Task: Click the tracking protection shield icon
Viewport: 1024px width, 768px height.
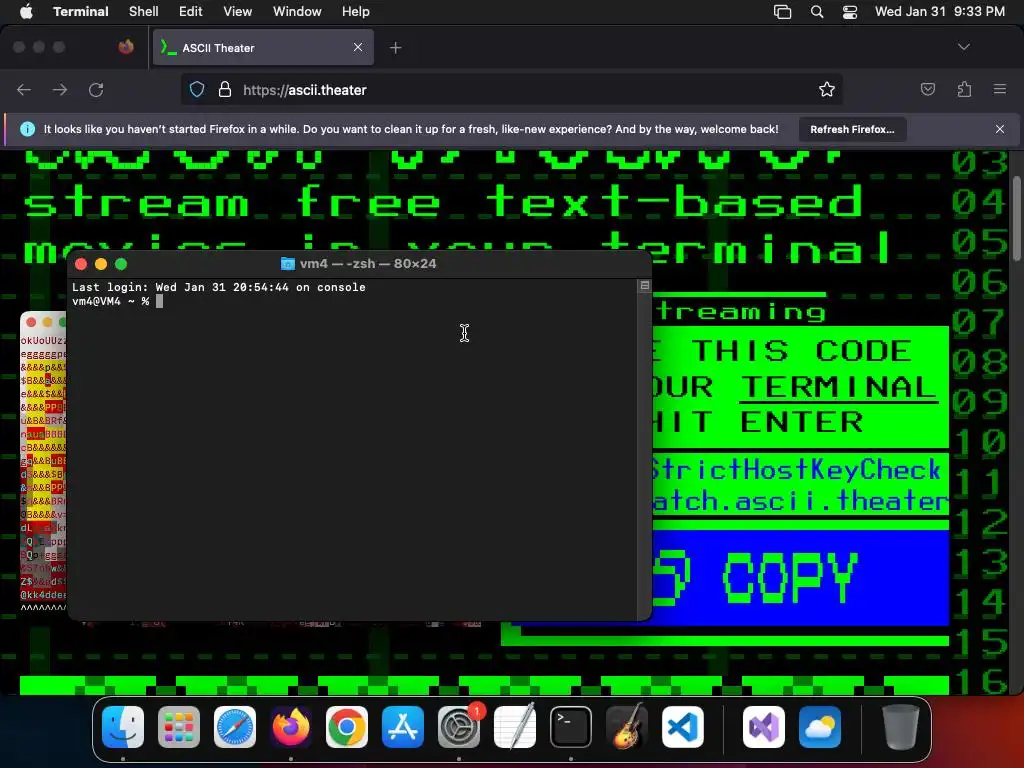Action: (x=197, y=89)
